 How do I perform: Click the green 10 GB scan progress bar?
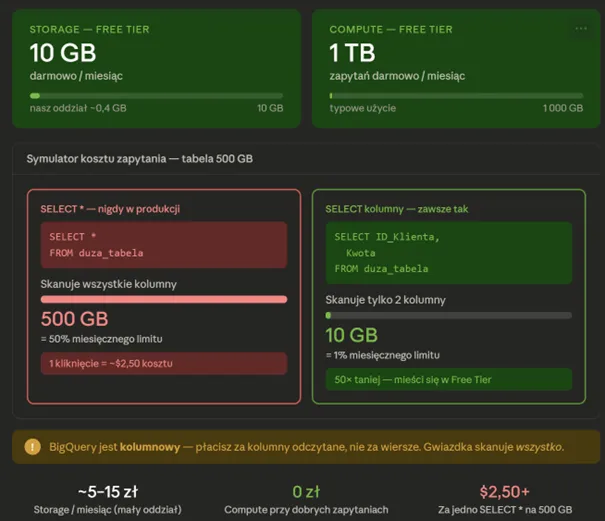pos(448,315)
